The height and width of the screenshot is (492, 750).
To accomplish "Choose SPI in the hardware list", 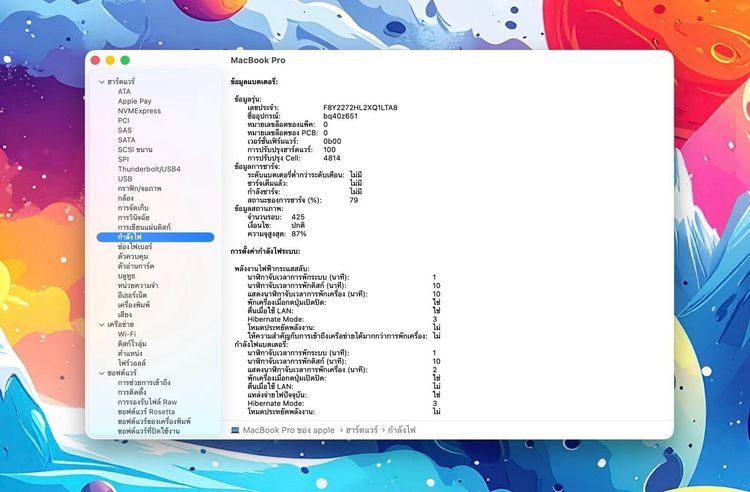I will (x=123, y=159).
